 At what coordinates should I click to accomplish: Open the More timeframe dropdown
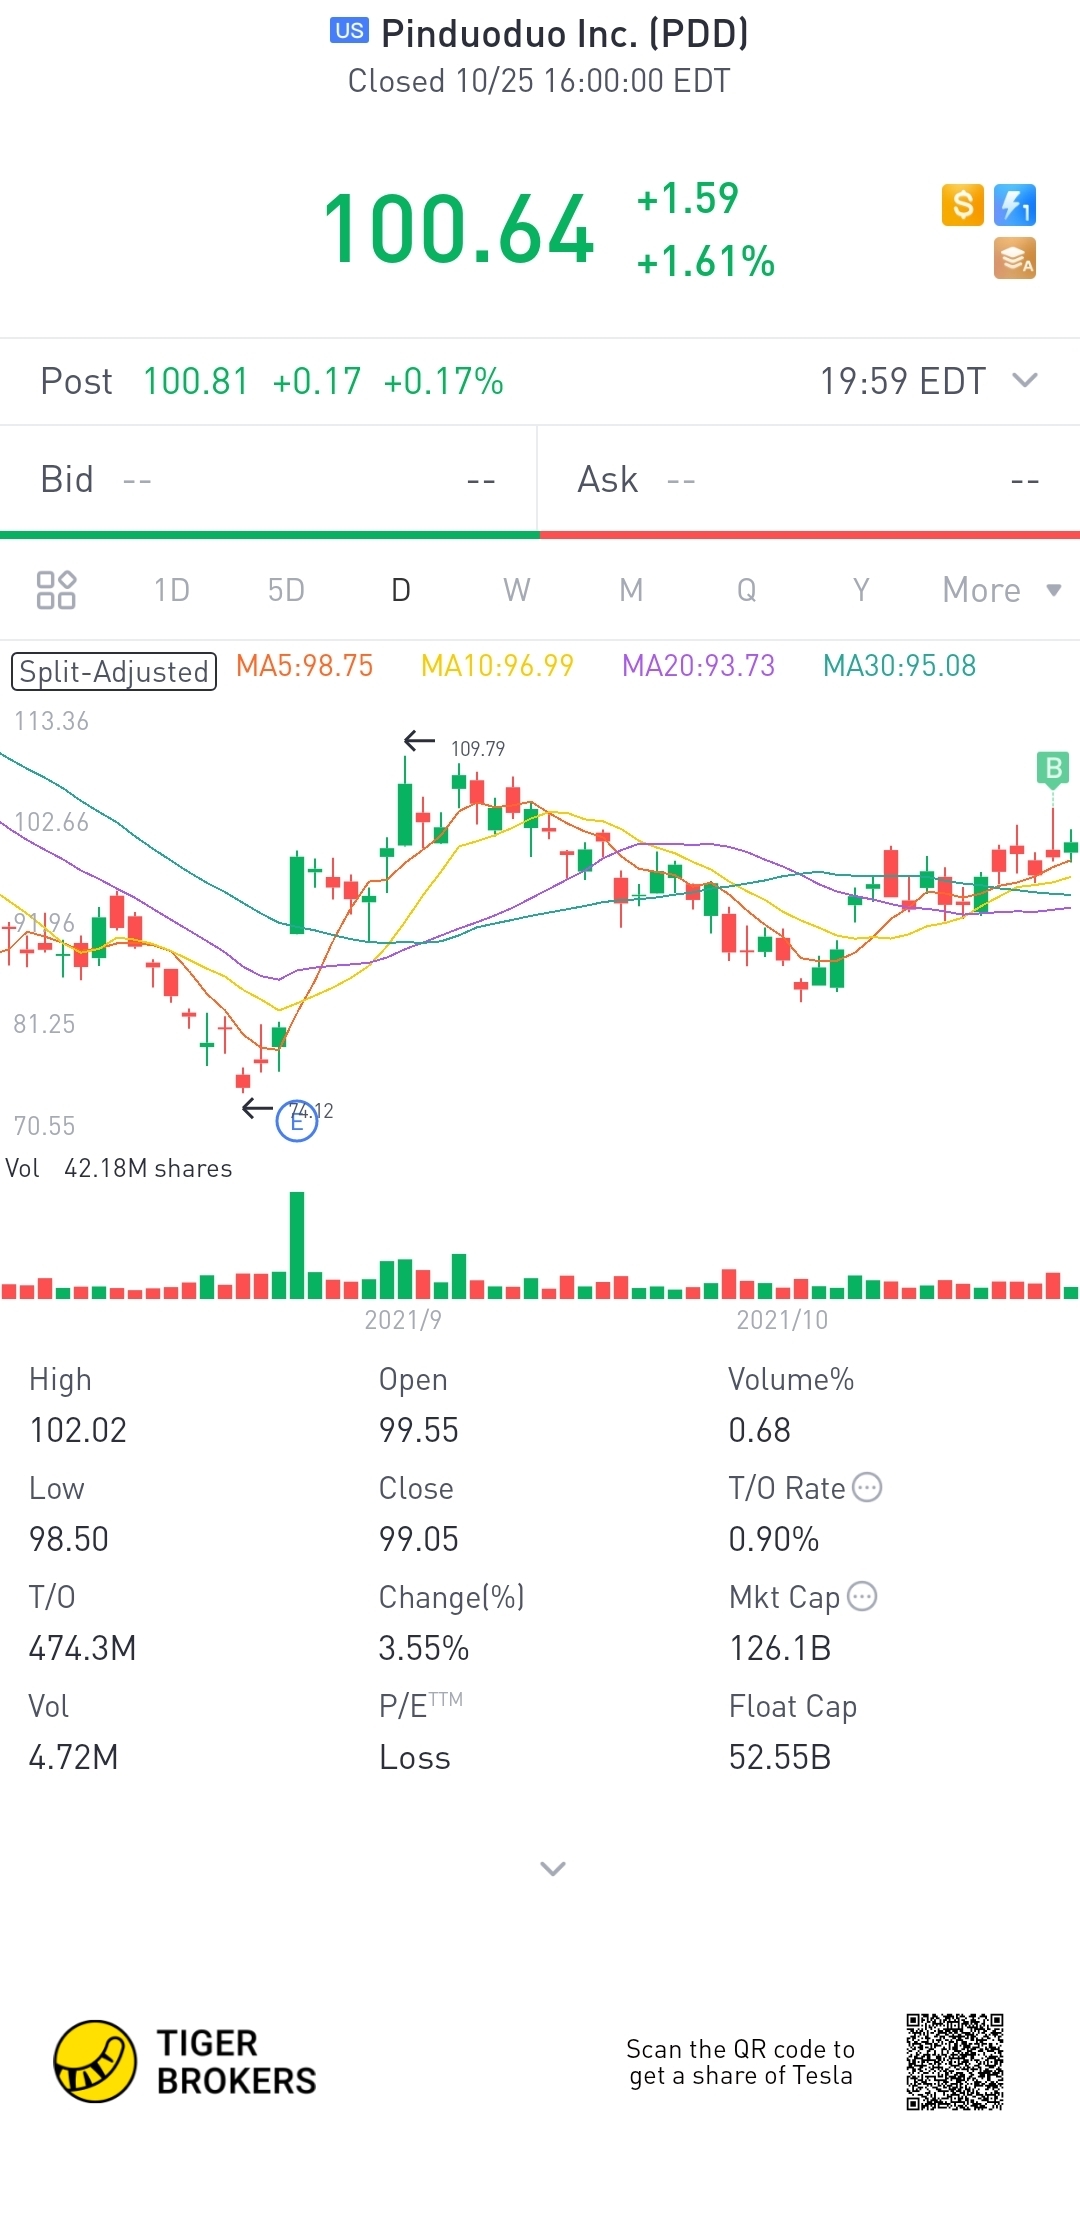(x=1002, y=590)
